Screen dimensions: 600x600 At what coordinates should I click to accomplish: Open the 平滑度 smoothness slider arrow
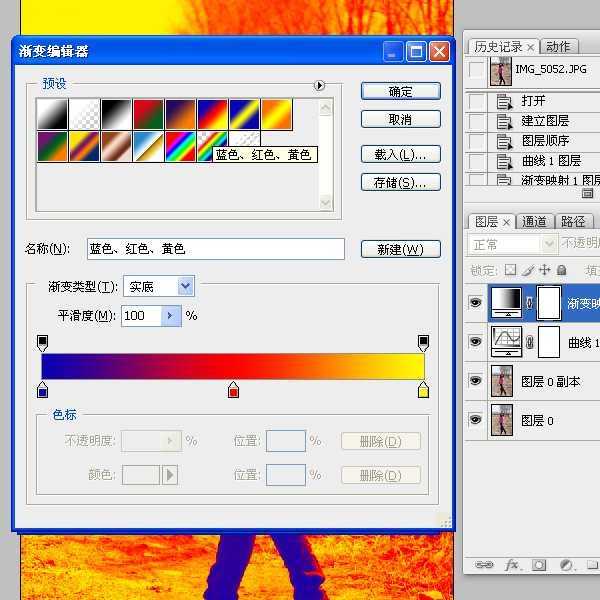[x=170, y=316]
